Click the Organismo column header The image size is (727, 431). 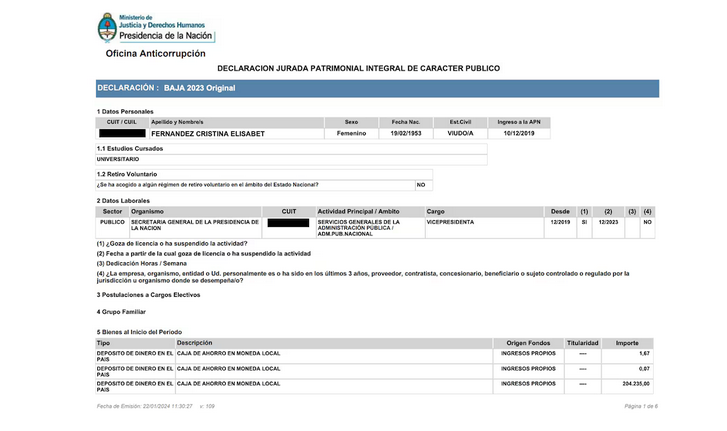(147, 211)
